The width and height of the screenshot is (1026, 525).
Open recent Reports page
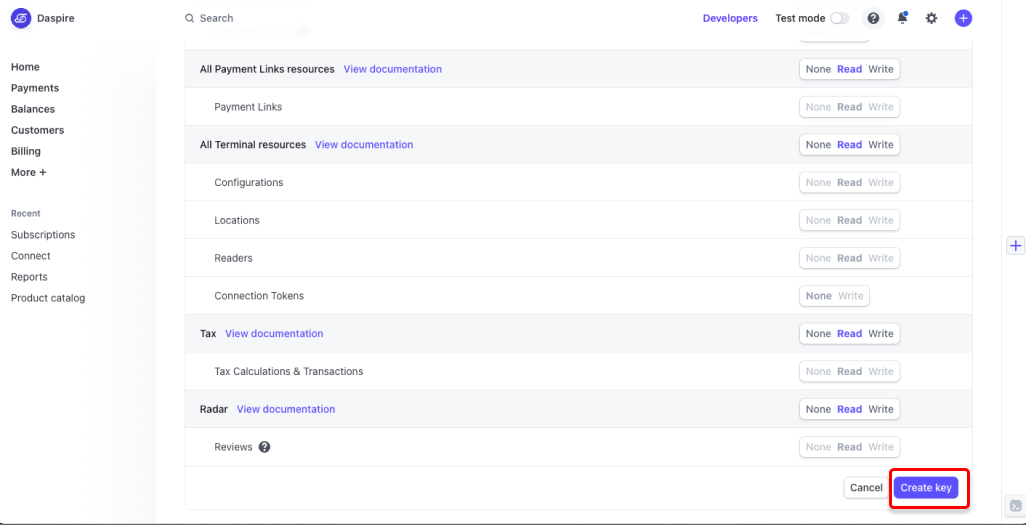(29, 277)
